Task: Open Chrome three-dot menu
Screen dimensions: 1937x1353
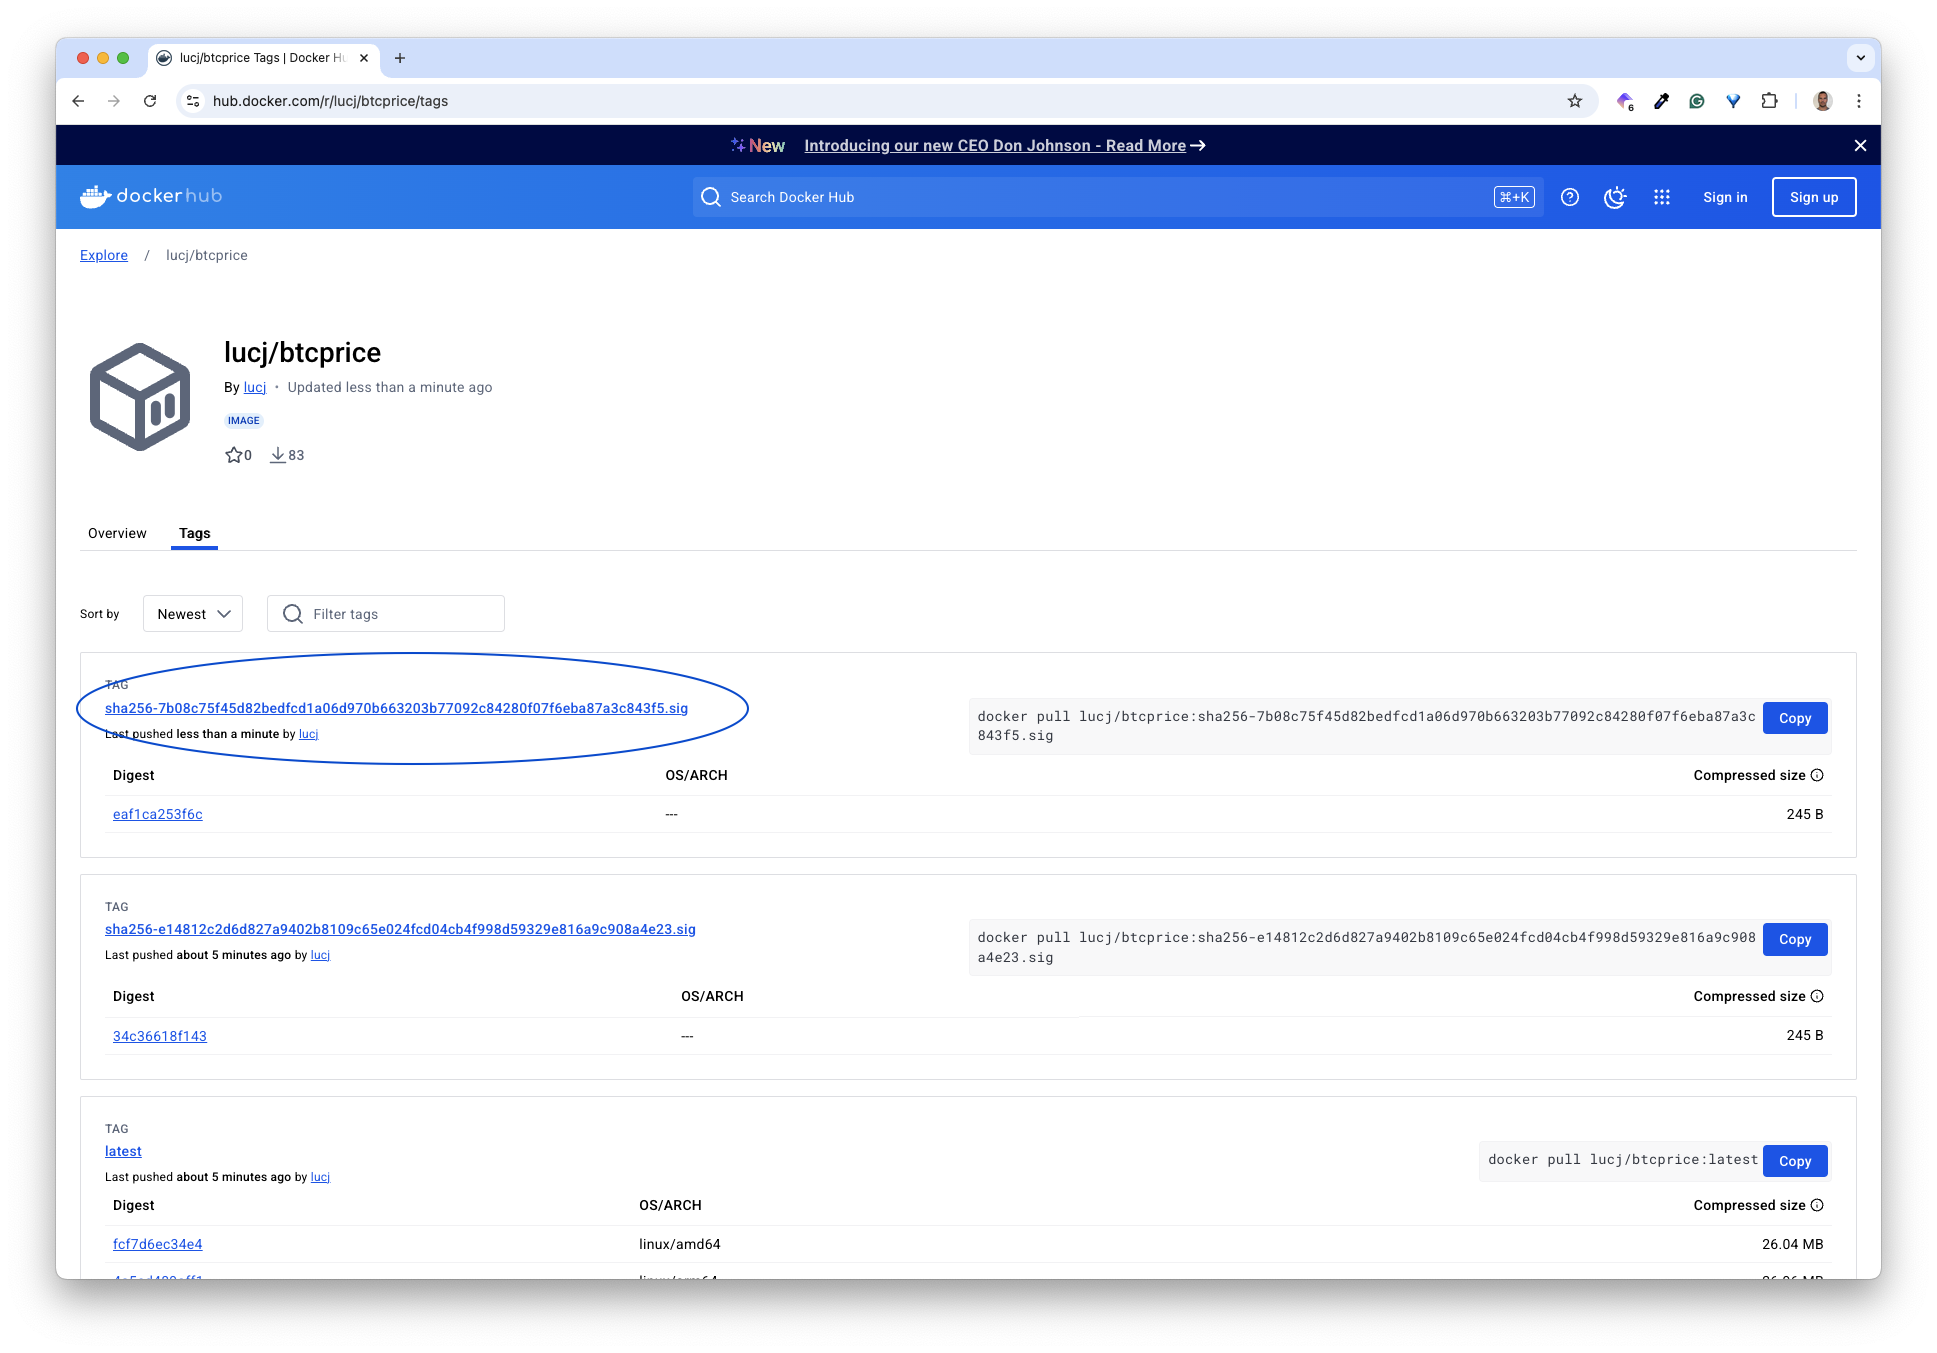Action: 1859,101
